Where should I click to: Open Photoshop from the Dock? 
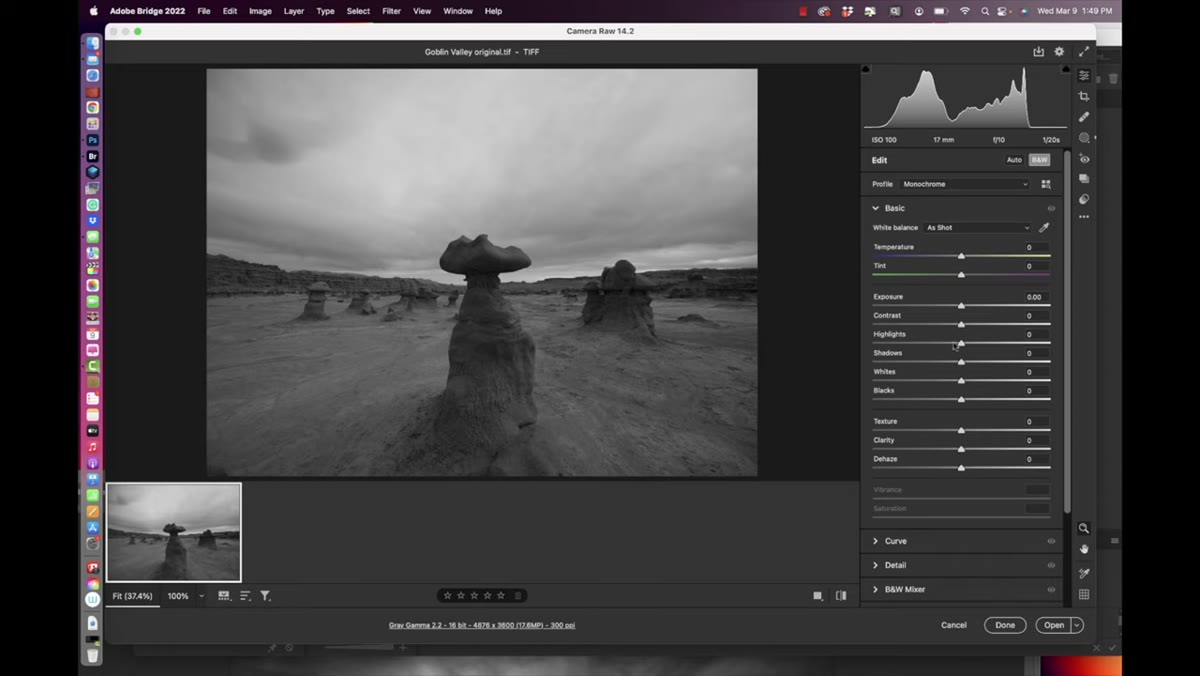click(93, 140)
